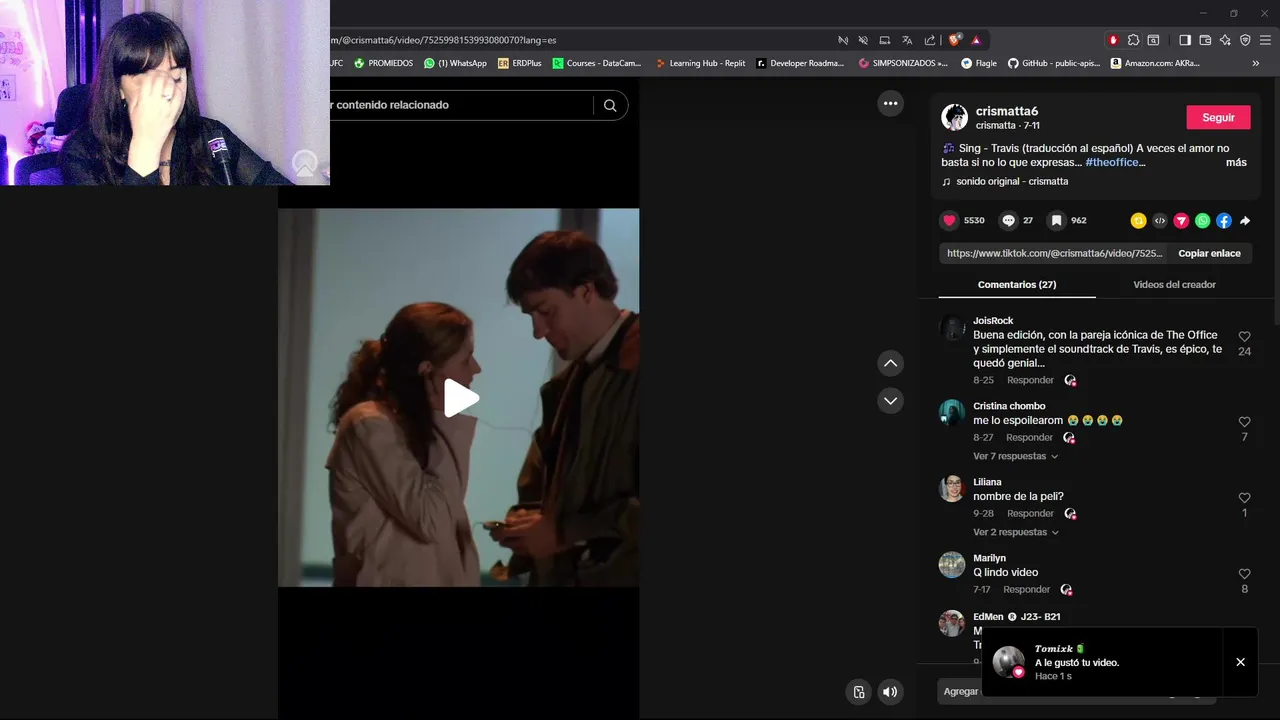Reply to Marilyn's comment
This screenshot has width=1280, height=720.
[1026, 589]
